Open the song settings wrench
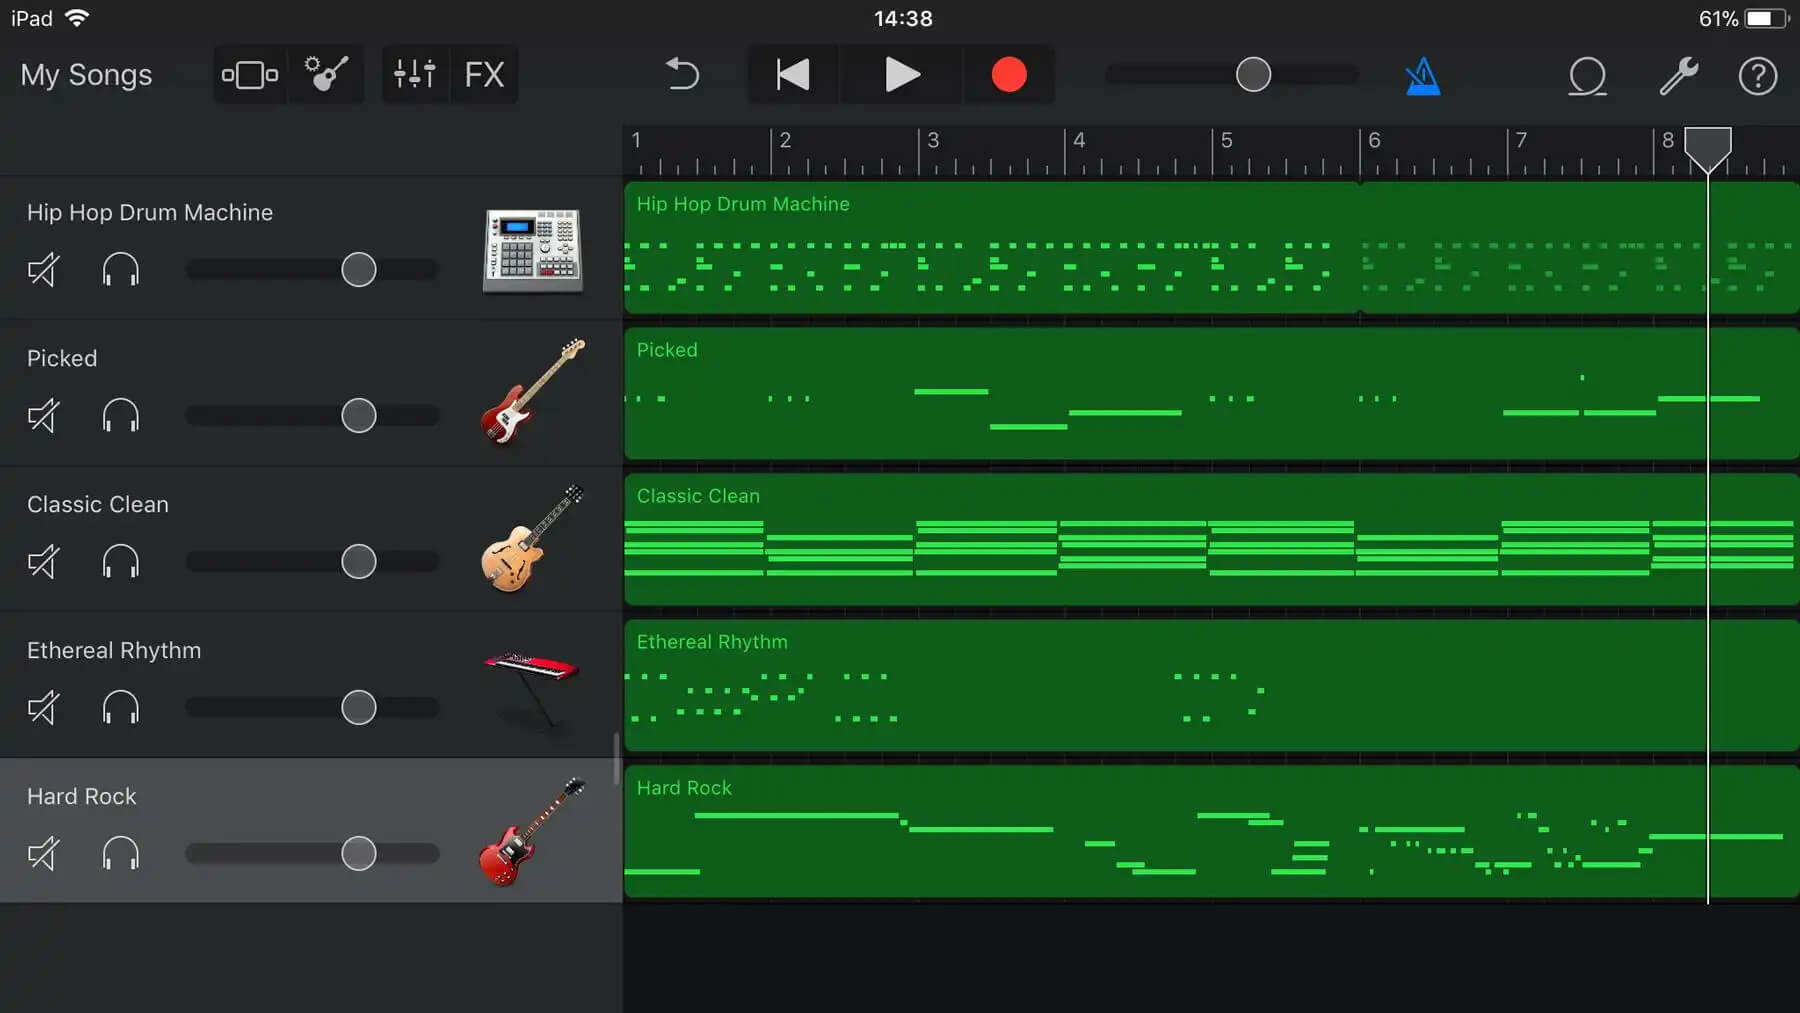Screen dimensions: 1800x1013 coord(1680,75)
